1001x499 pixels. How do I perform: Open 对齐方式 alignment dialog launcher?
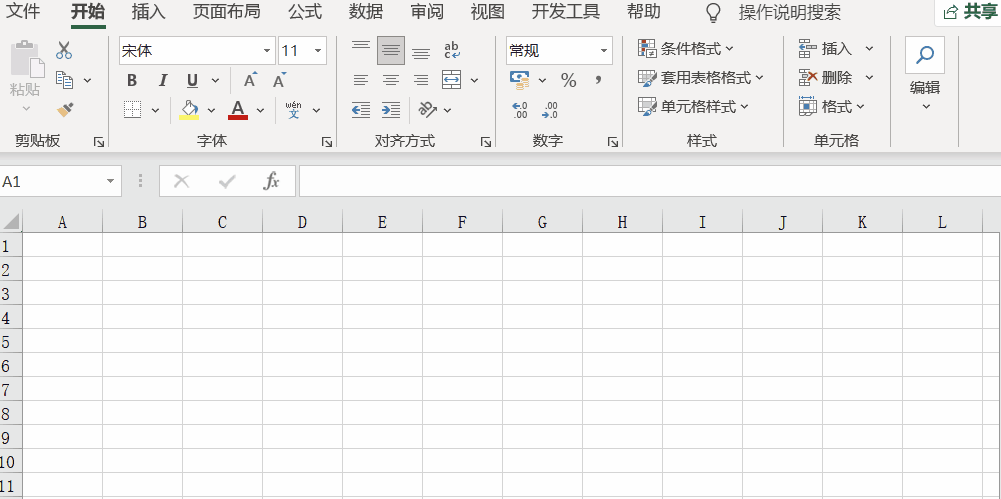tap(486, 142)
